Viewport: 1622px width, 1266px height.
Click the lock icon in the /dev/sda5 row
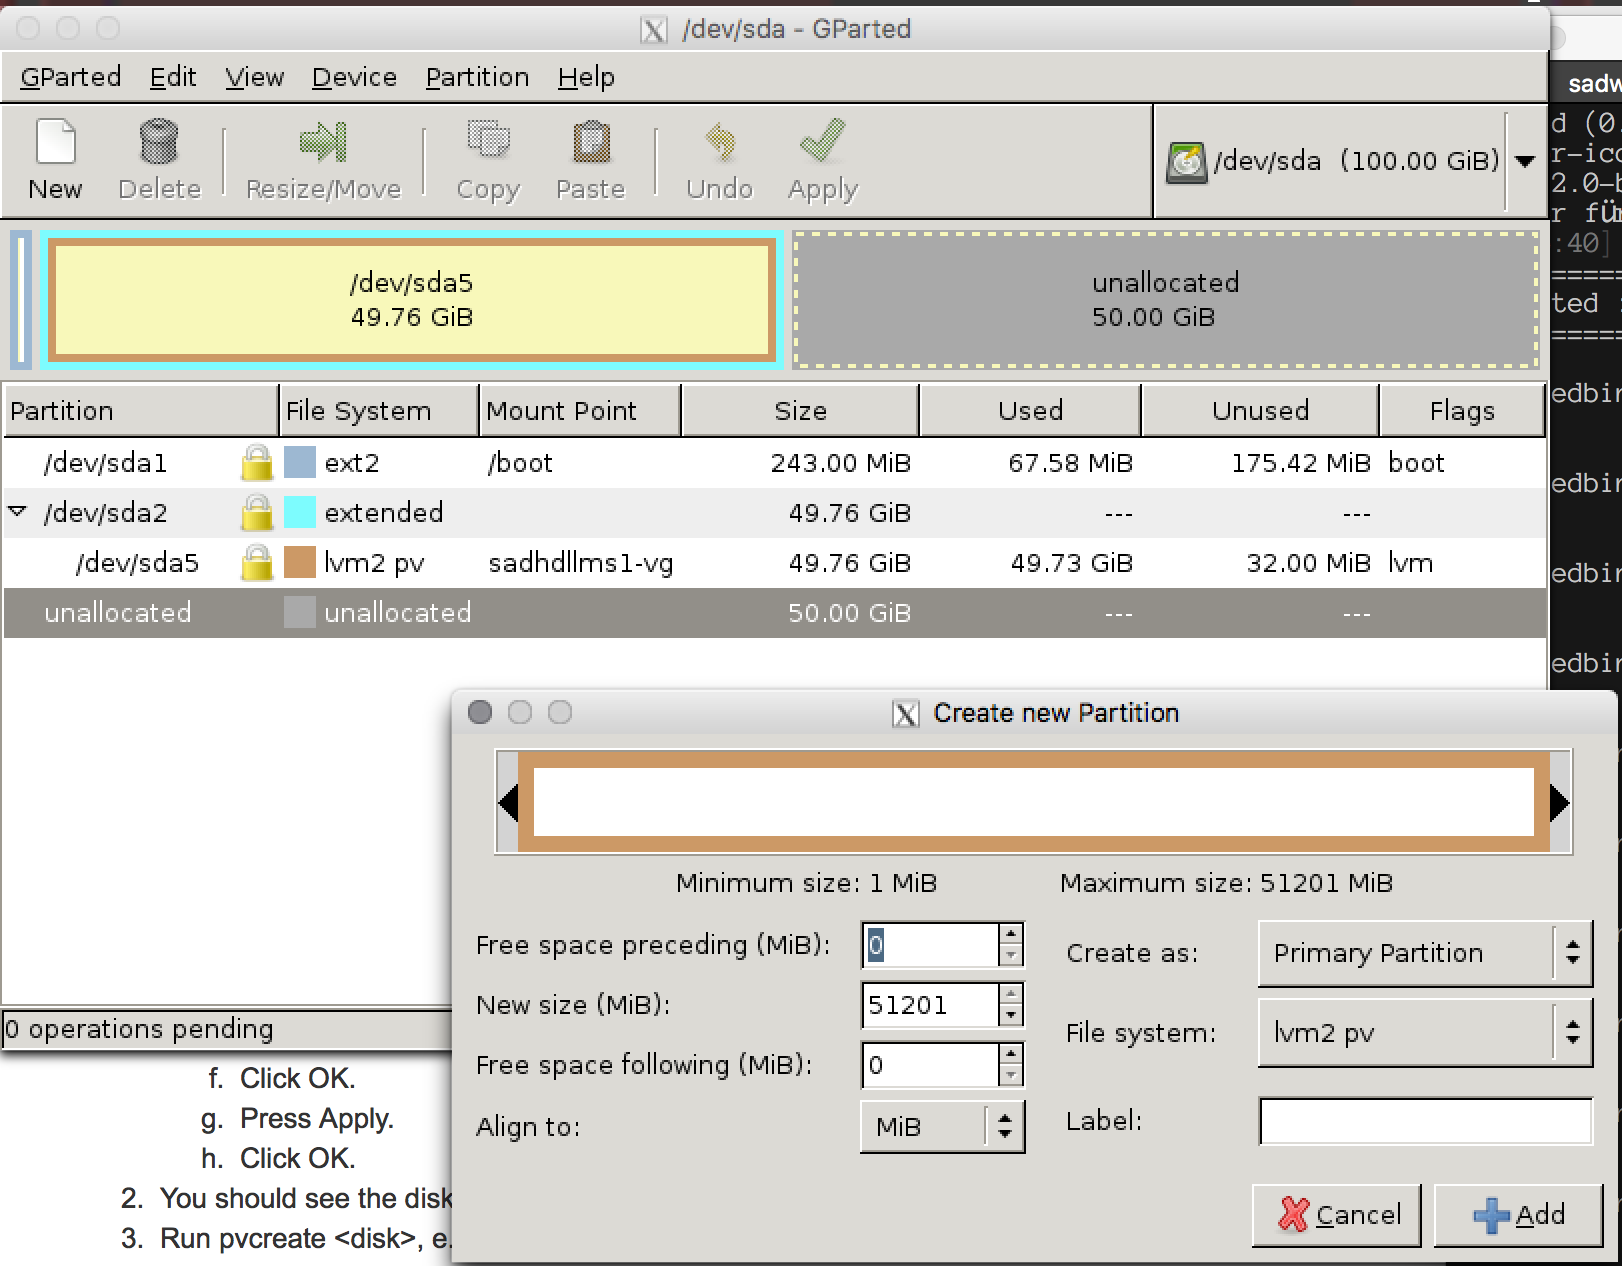pyautogui.click(x=257, y=563)
